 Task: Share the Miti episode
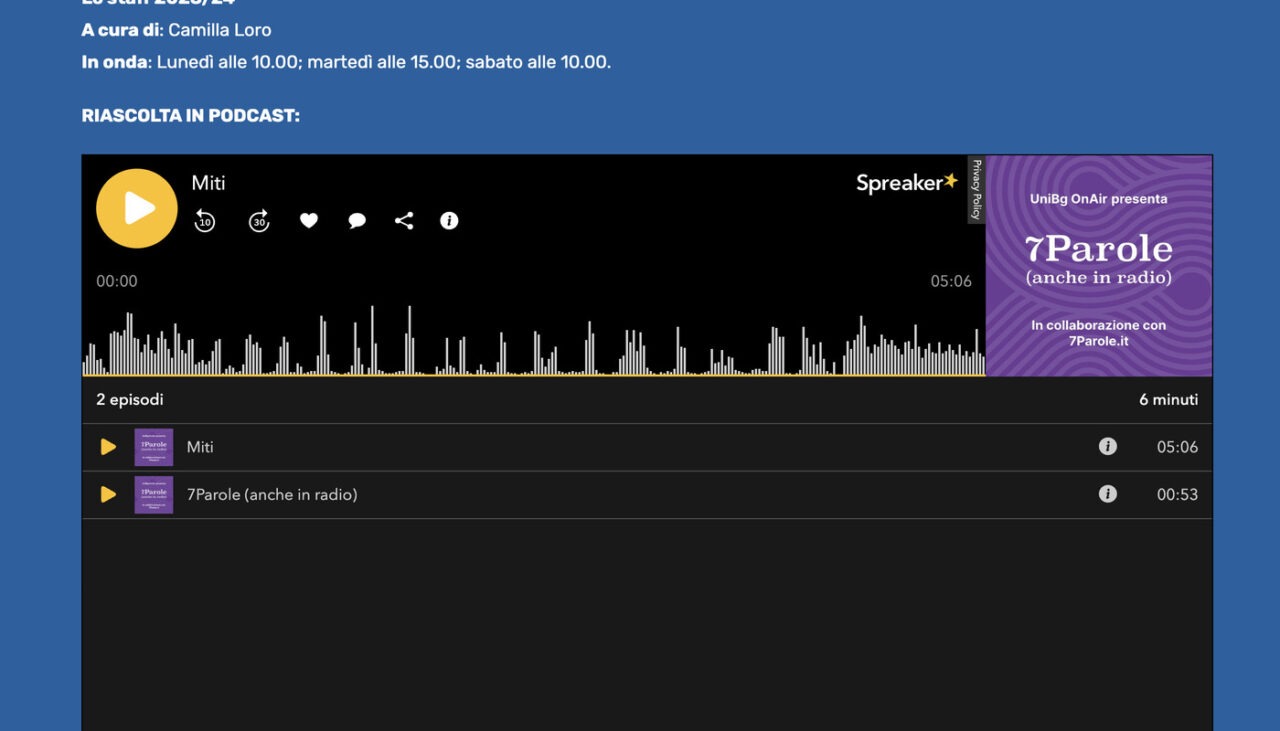pos(404,221)
